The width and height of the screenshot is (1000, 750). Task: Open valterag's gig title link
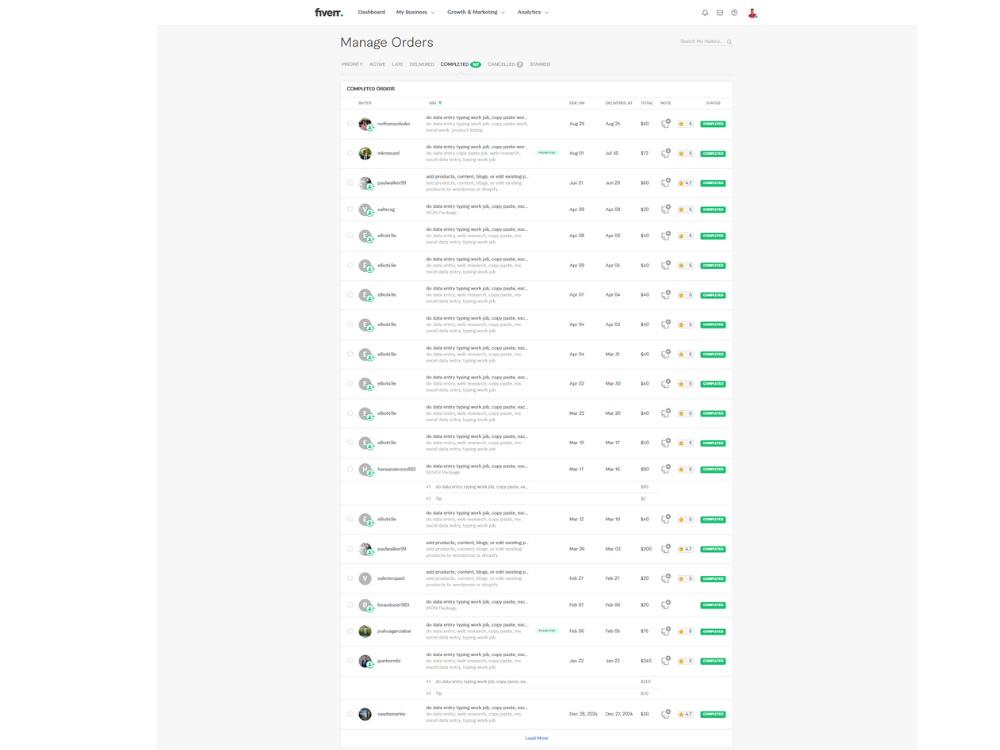coord(476,207)
